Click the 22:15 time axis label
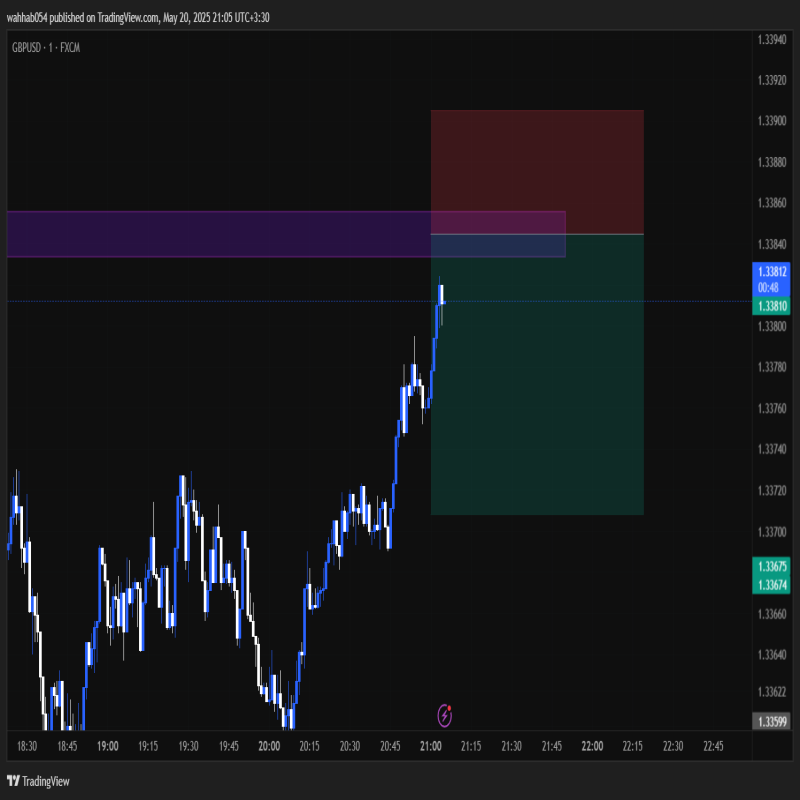This screenshot has height=800, width=800. (633, 746)
